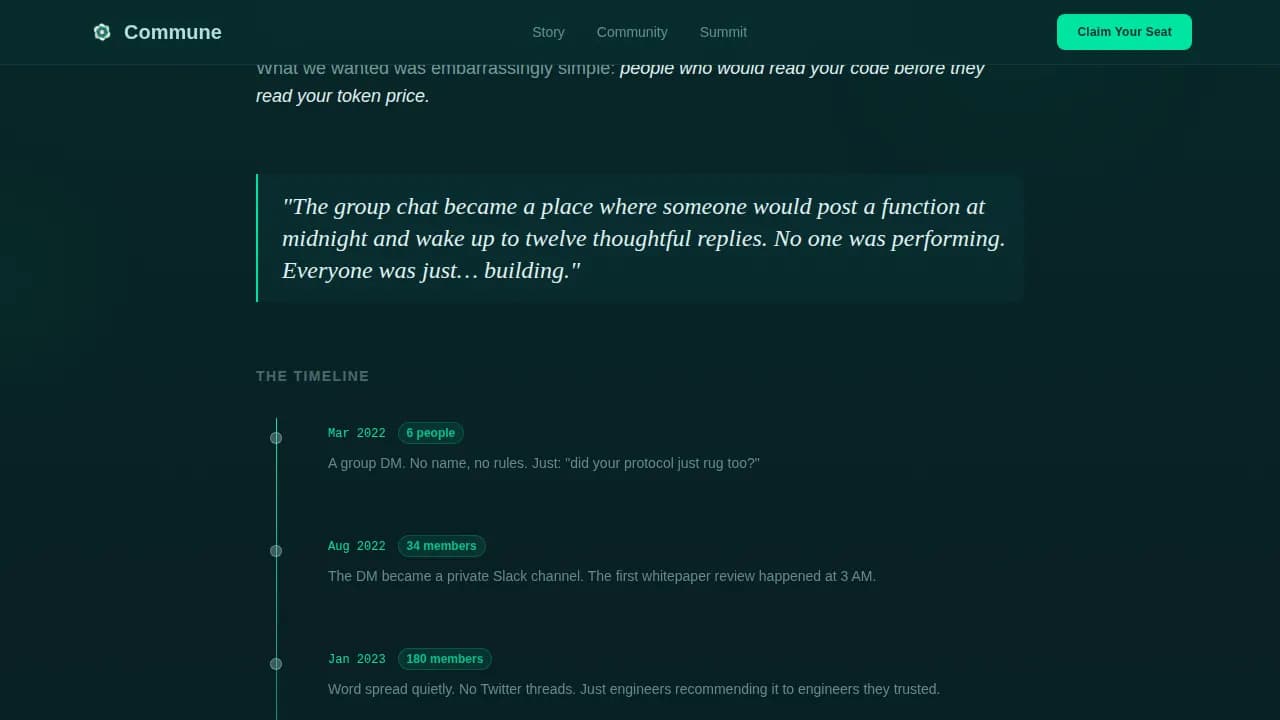
Task: Click the "180 members" badge
Action: pos(445,659)
